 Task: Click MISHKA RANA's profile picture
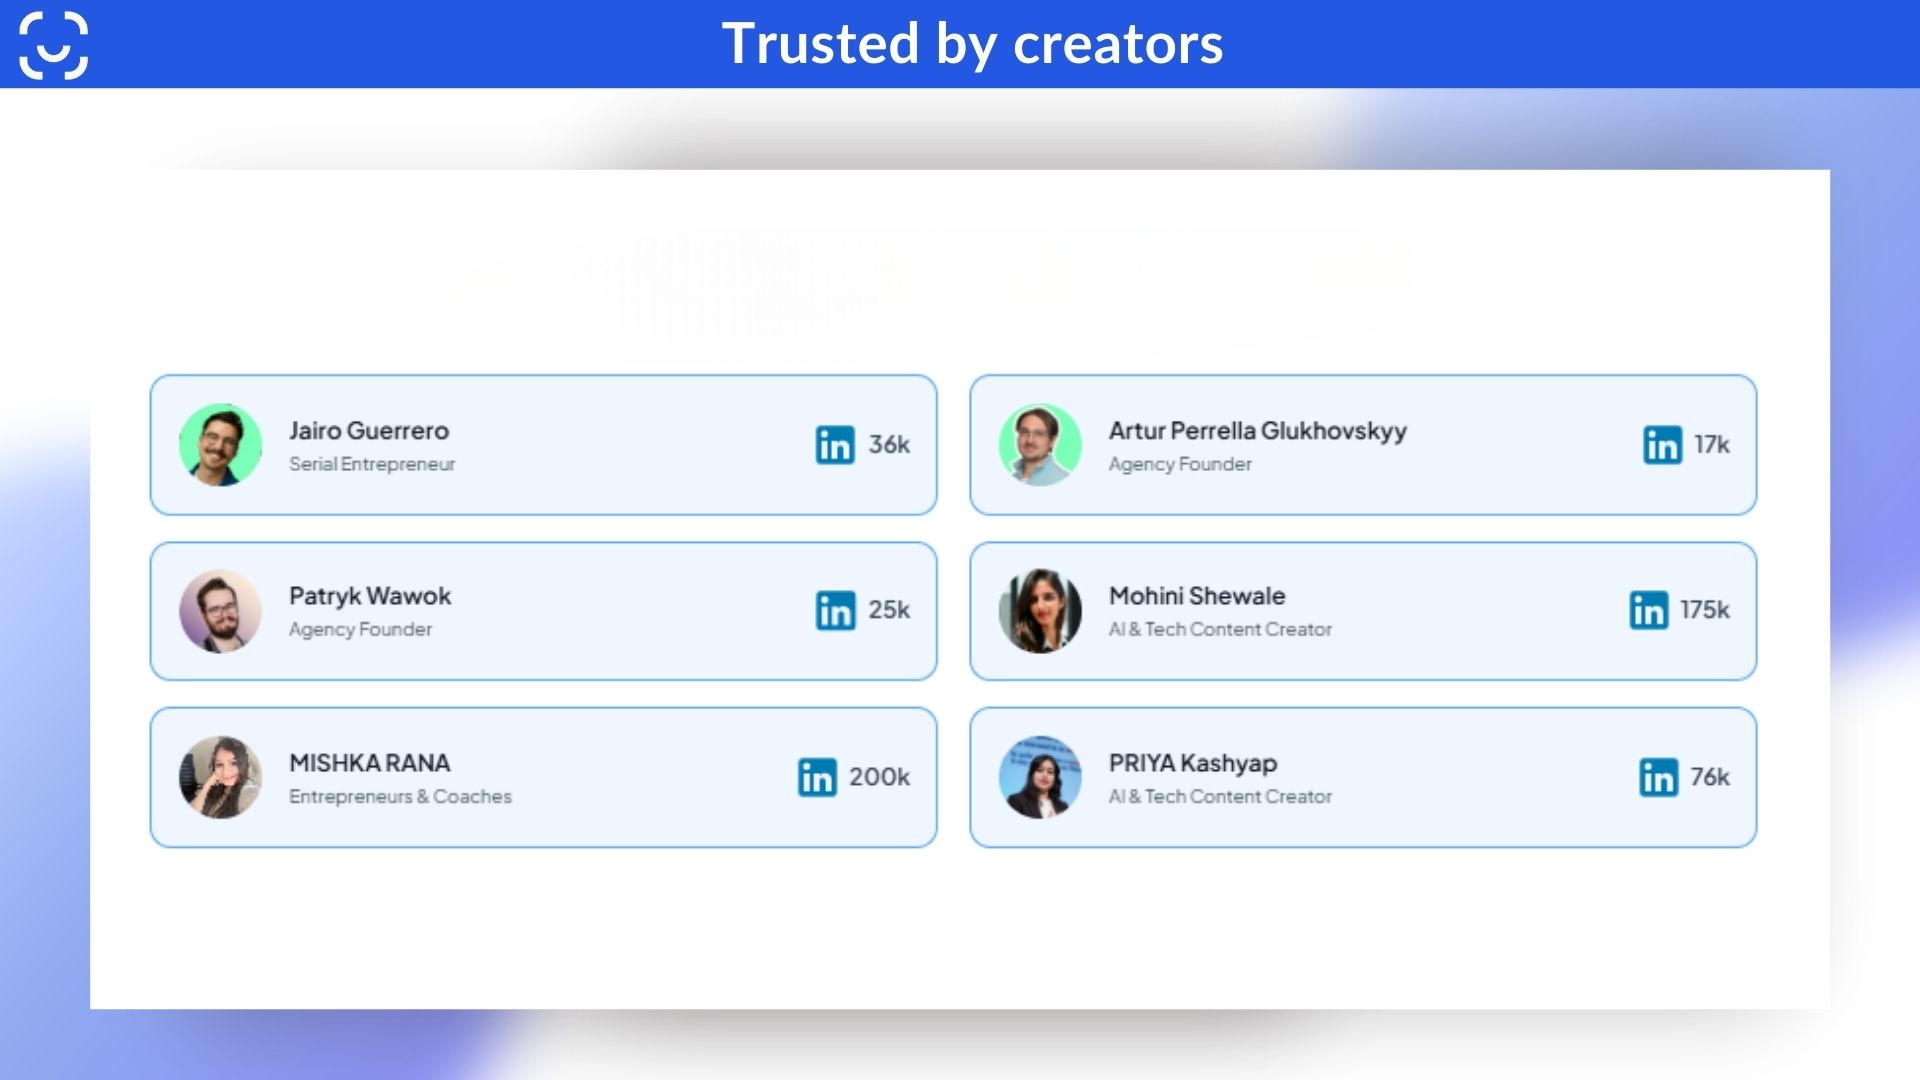point(220,777)
